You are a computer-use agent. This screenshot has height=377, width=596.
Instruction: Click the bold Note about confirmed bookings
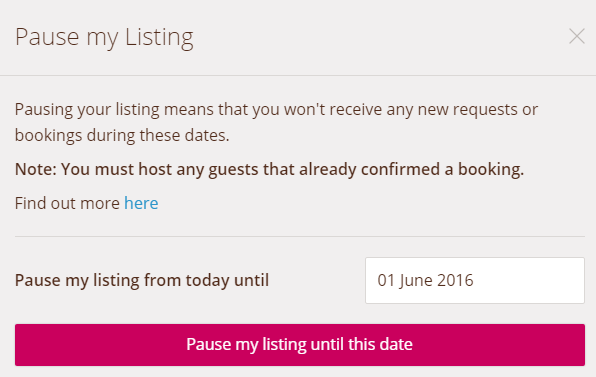tap(269, 169)
